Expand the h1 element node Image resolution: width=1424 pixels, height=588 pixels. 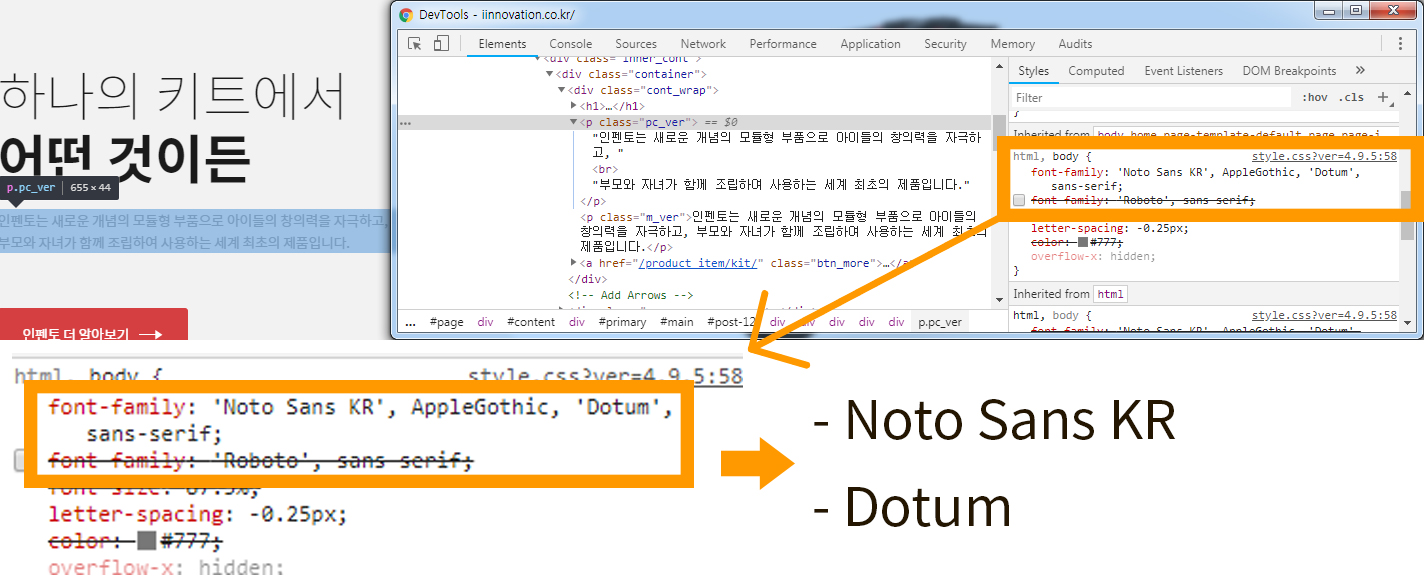point(573,106)
